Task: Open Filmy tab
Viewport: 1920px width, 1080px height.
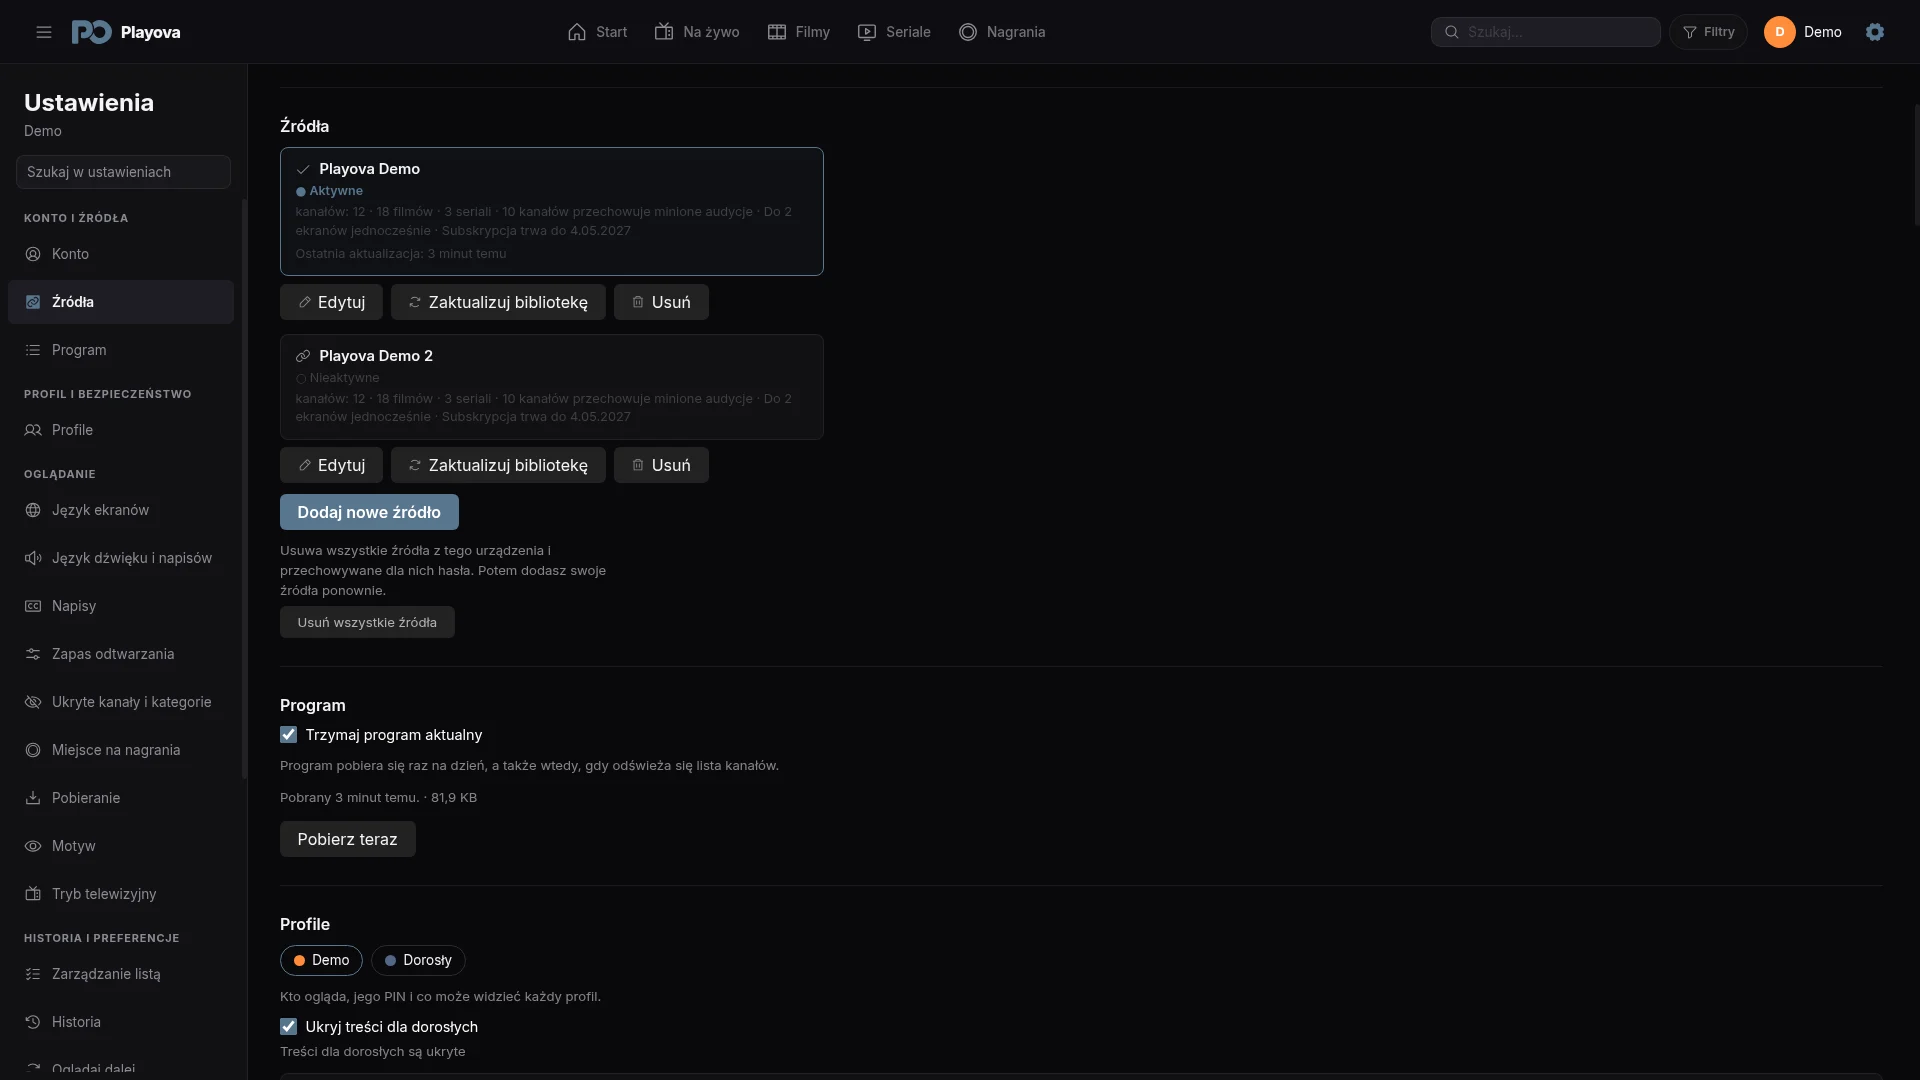Action: coord(798,32)
